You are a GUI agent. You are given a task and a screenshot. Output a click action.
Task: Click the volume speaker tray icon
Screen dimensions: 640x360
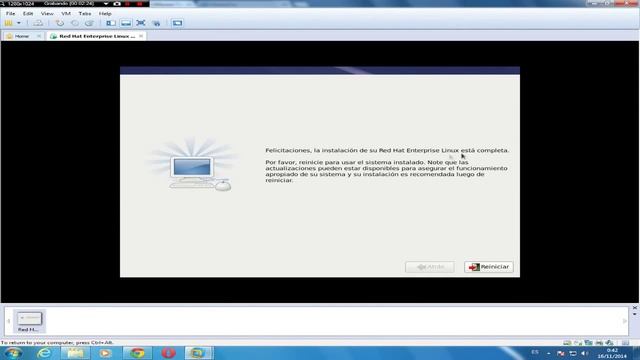(584, 353)
